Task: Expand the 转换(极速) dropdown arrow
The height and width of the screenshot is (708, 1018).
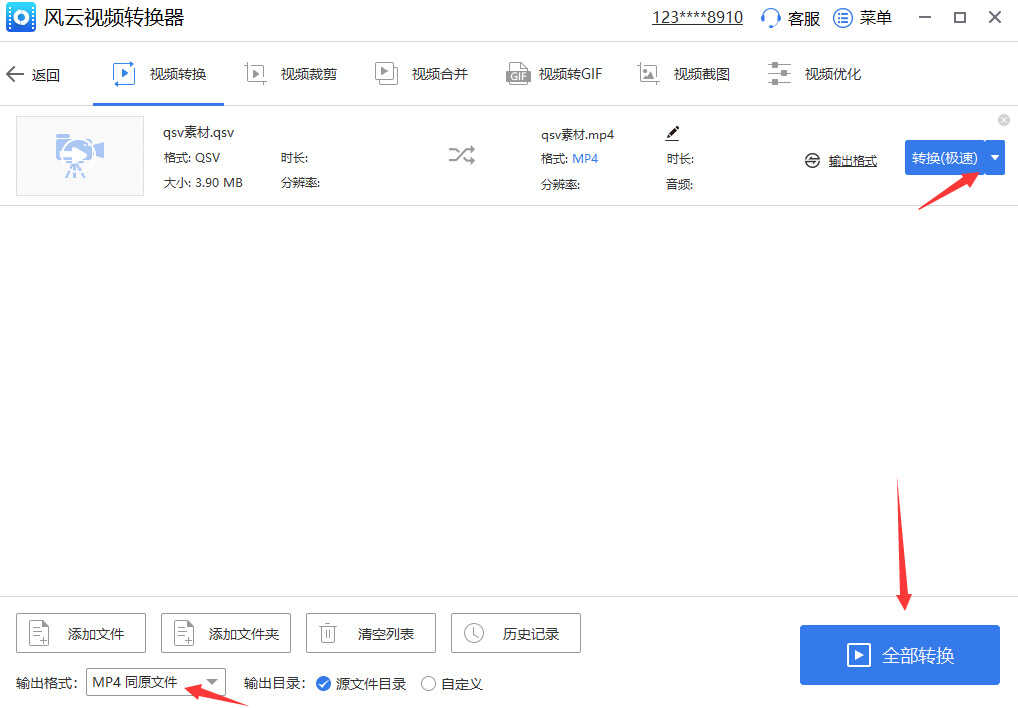Action: [995, 158]
